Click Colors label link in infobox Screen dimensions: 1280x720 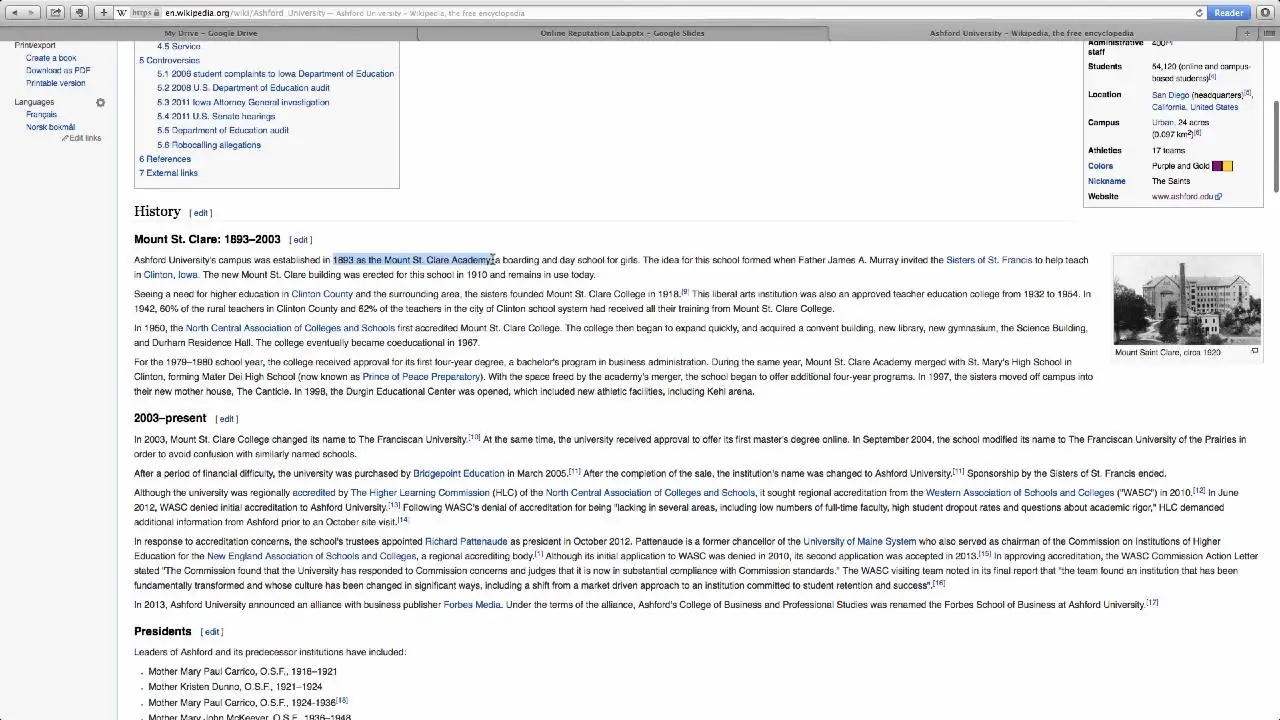click(x=1100, y=166)
